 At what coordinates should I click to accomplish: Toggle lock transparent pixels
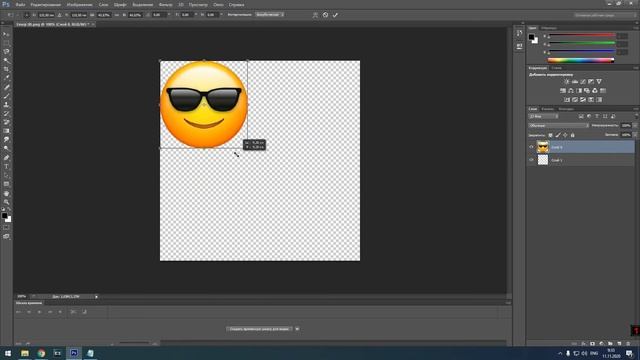pos(550,135)
